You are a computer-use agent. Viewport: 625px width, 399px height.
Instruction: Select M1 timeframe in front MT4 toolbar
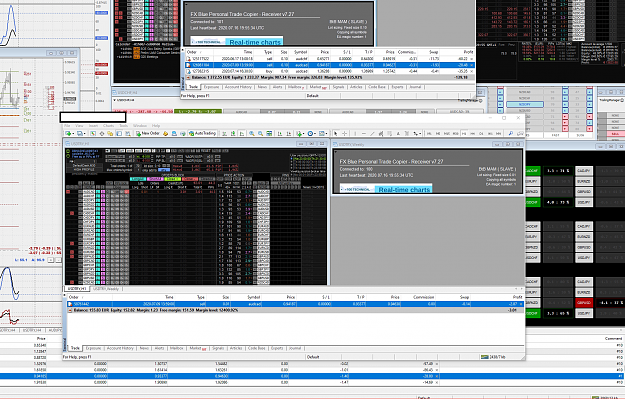tap(429, 134)
